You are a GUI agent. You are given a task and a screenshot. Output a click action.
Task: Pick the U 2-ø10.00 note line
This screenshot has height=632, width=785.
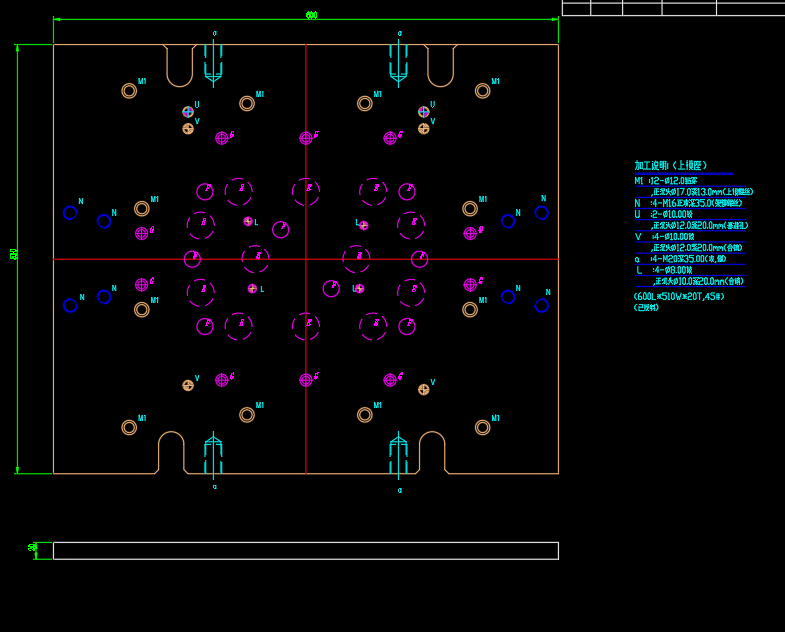pos(663,214)
